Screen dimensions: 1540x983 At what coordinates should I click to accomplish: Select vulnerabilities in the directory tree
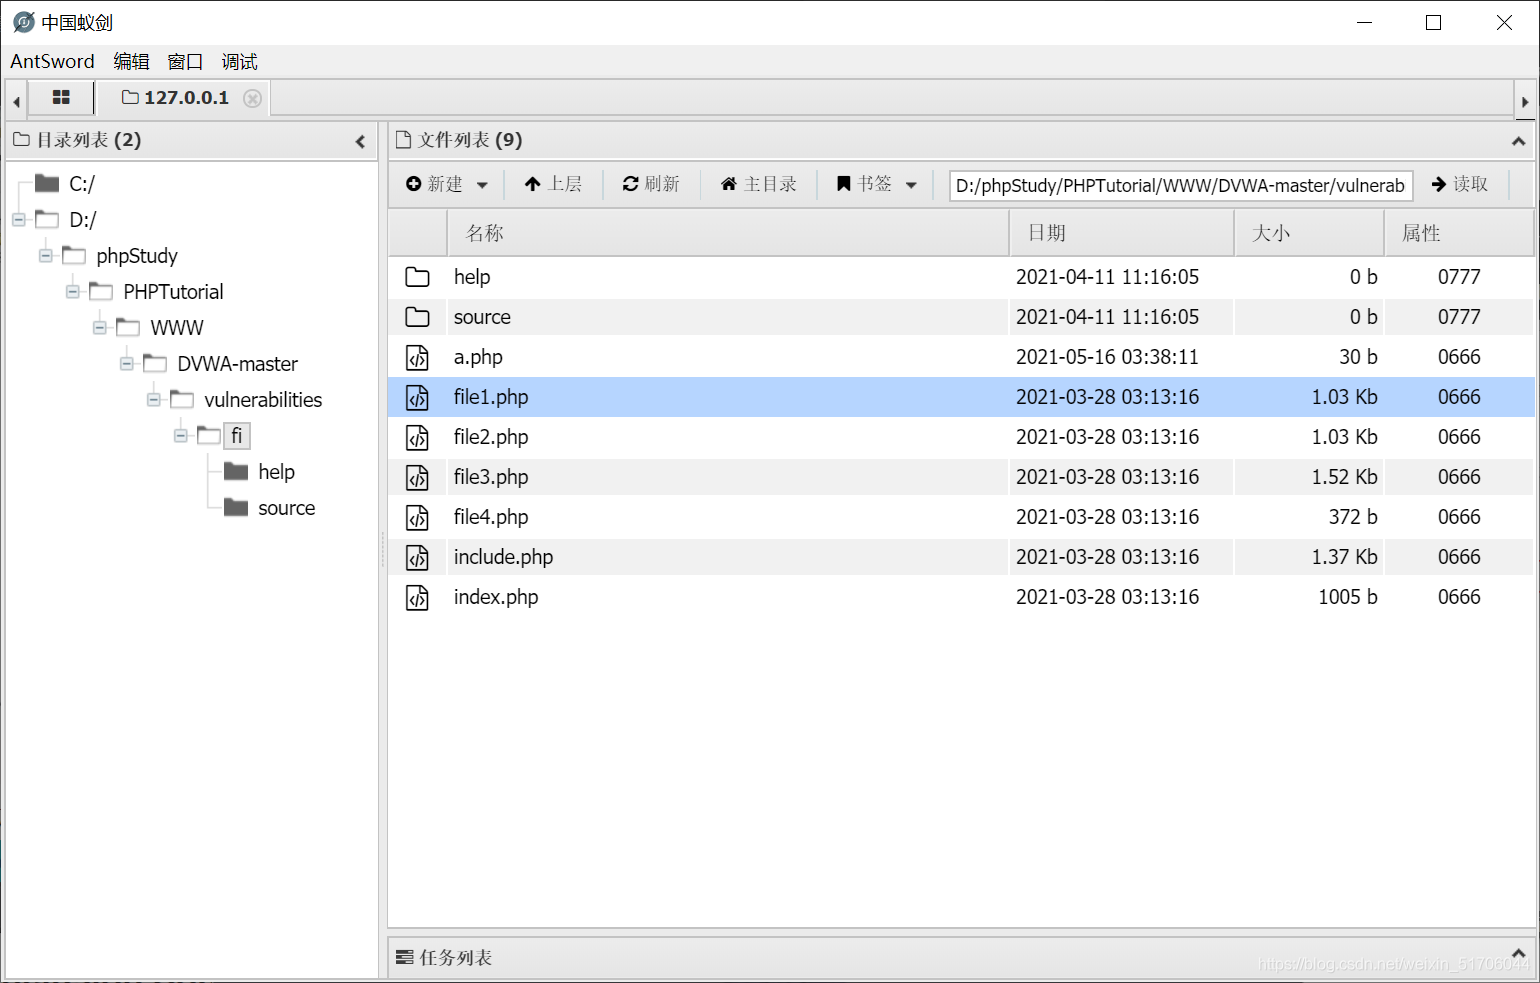coord(263,400)
